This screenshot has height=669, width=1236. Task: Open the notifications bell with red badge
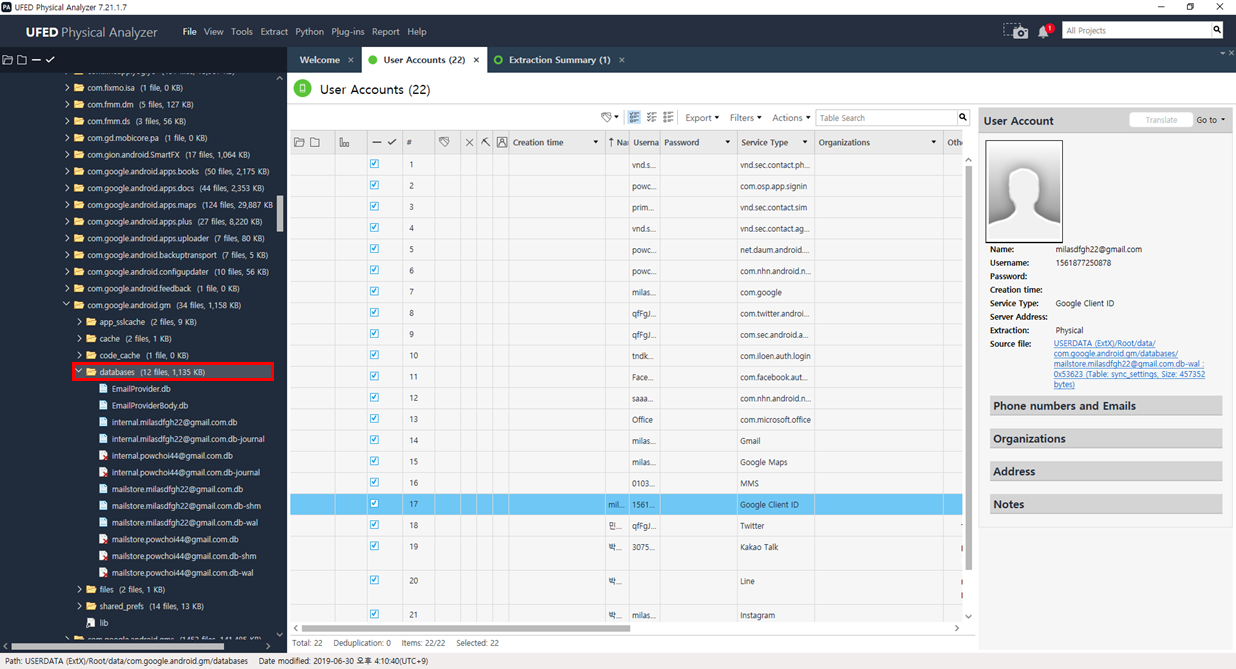tap(1044, 31)
